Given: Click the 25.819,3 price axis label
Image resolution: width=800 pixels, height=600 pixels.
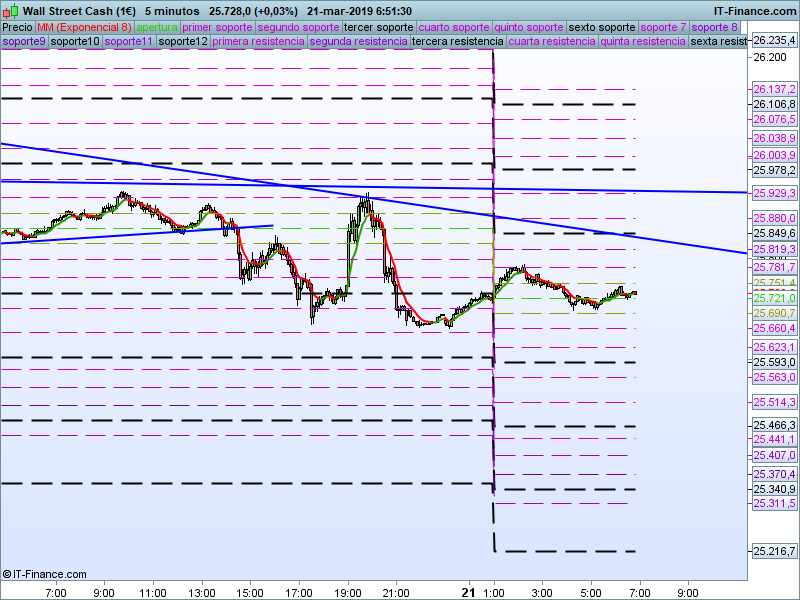Looking at the screenshot, I should pyautogui.click(x=774, y=249).
